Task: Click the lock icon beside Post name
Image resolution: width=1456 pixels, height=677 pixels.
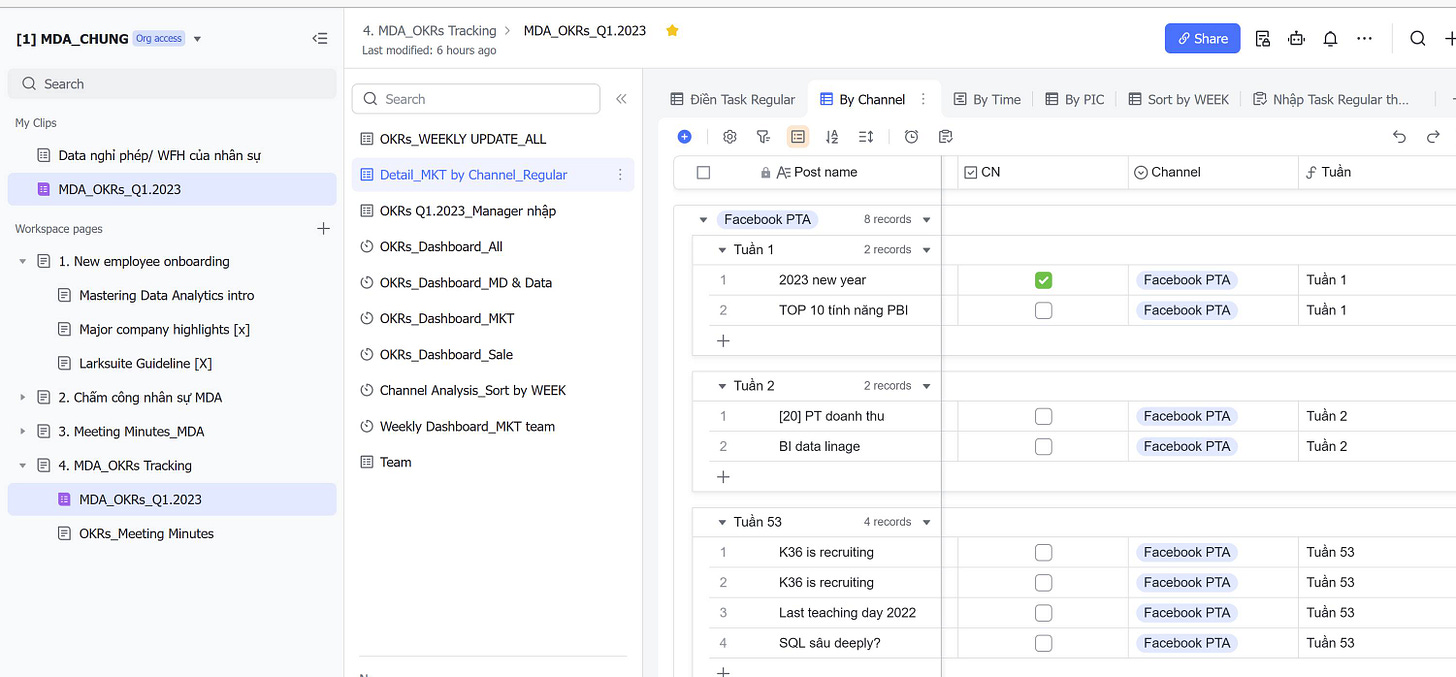Action: click(765, 172)
